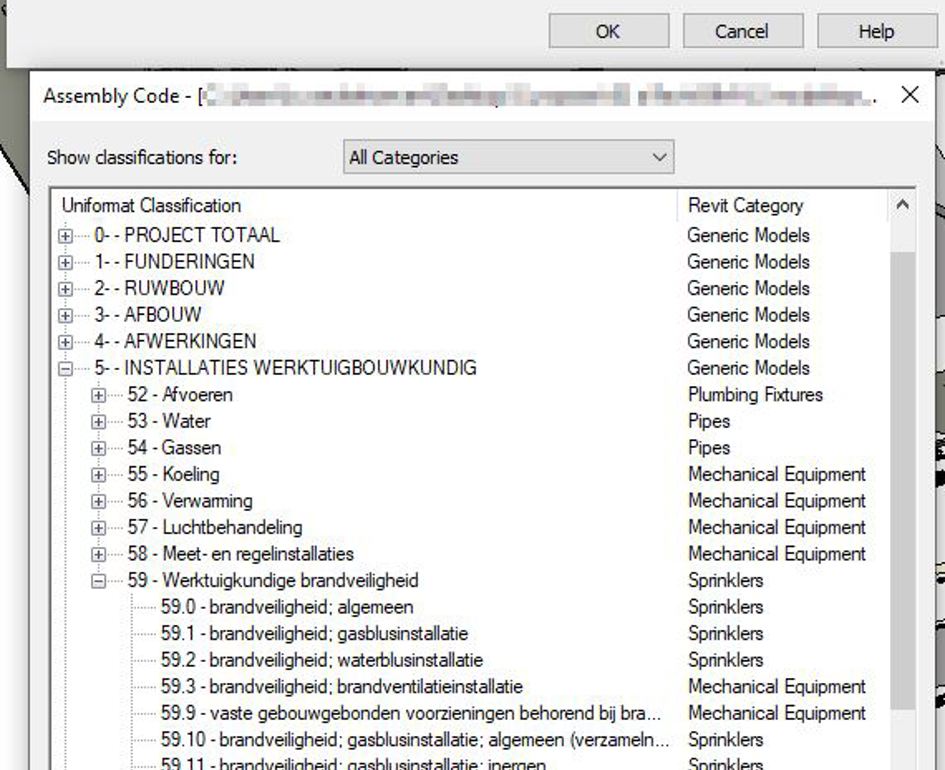Confirm with the OK button
Screen dimensions: 945x770
608,31
